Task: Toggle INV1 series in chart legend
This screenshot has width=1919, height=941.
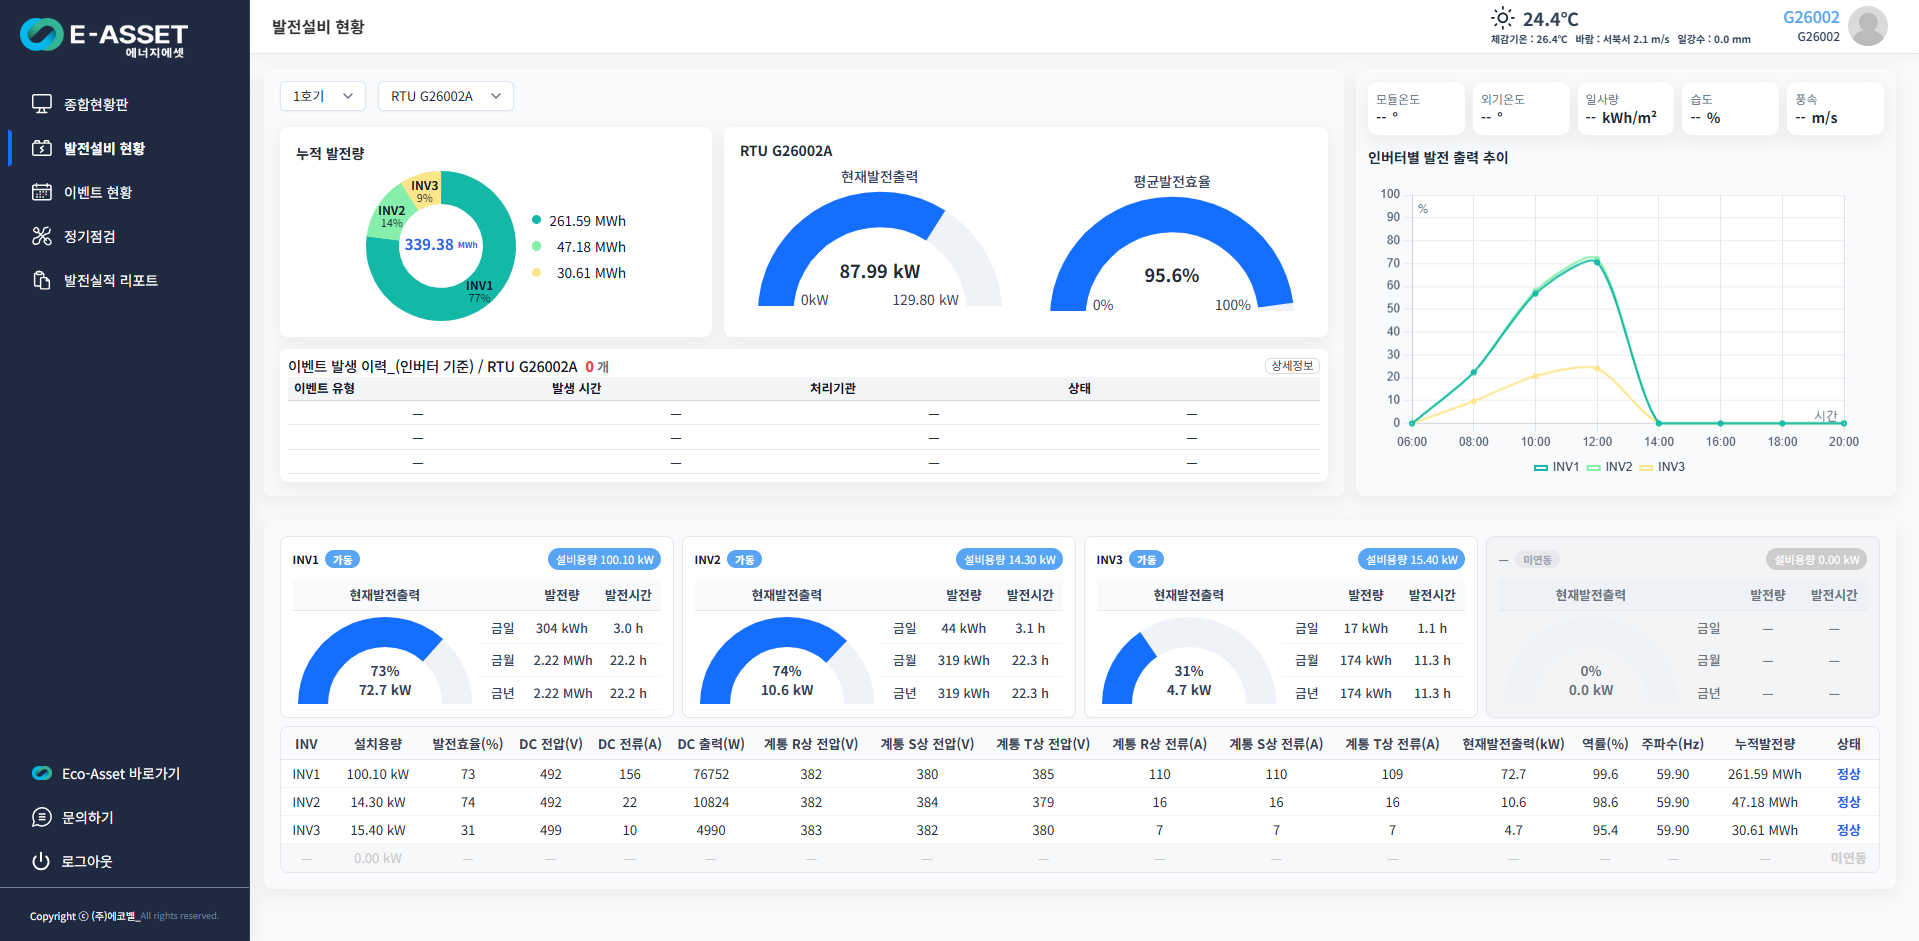Action: pyautogui.click(x=1556, y=467)
